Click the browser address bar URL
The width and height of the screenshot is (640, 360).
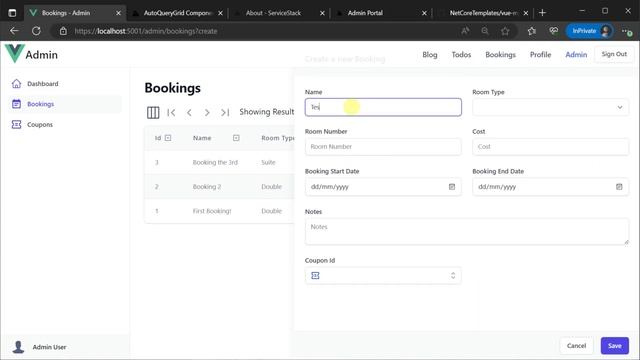click(146, 31)
